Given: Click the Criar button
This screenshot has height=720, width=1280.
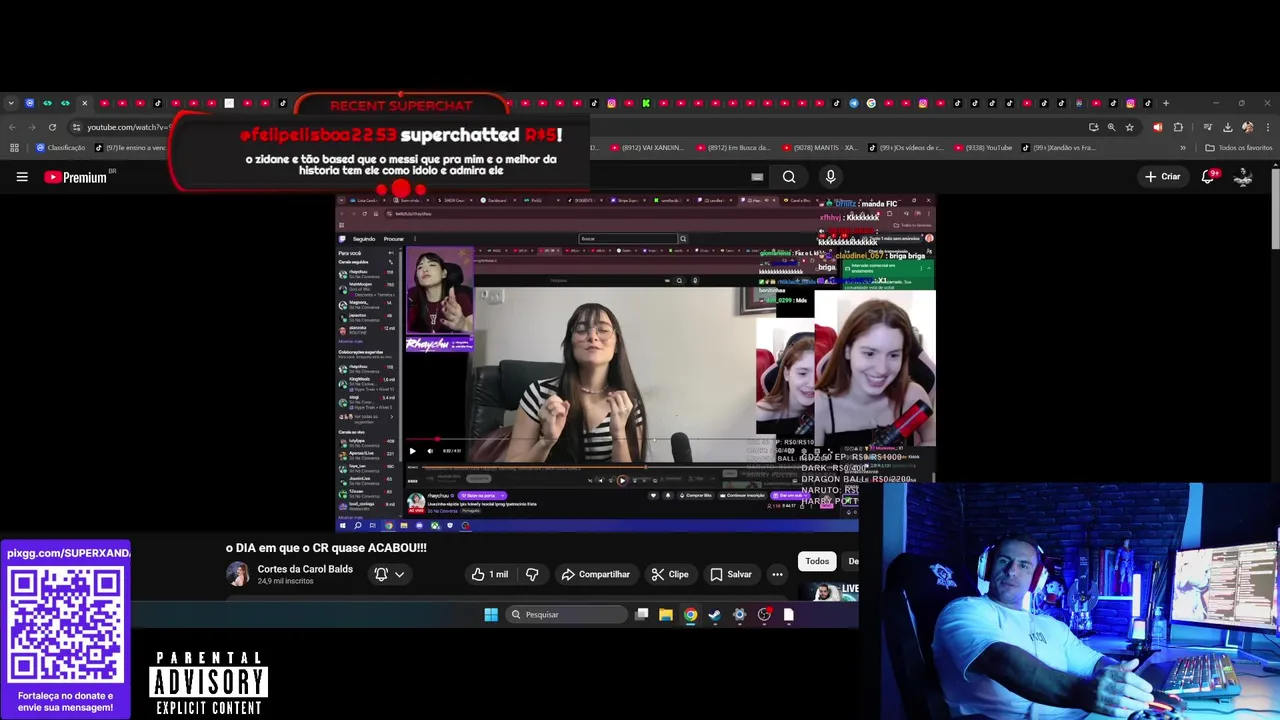Looking at the screenshot, I should coord(1163,177).
